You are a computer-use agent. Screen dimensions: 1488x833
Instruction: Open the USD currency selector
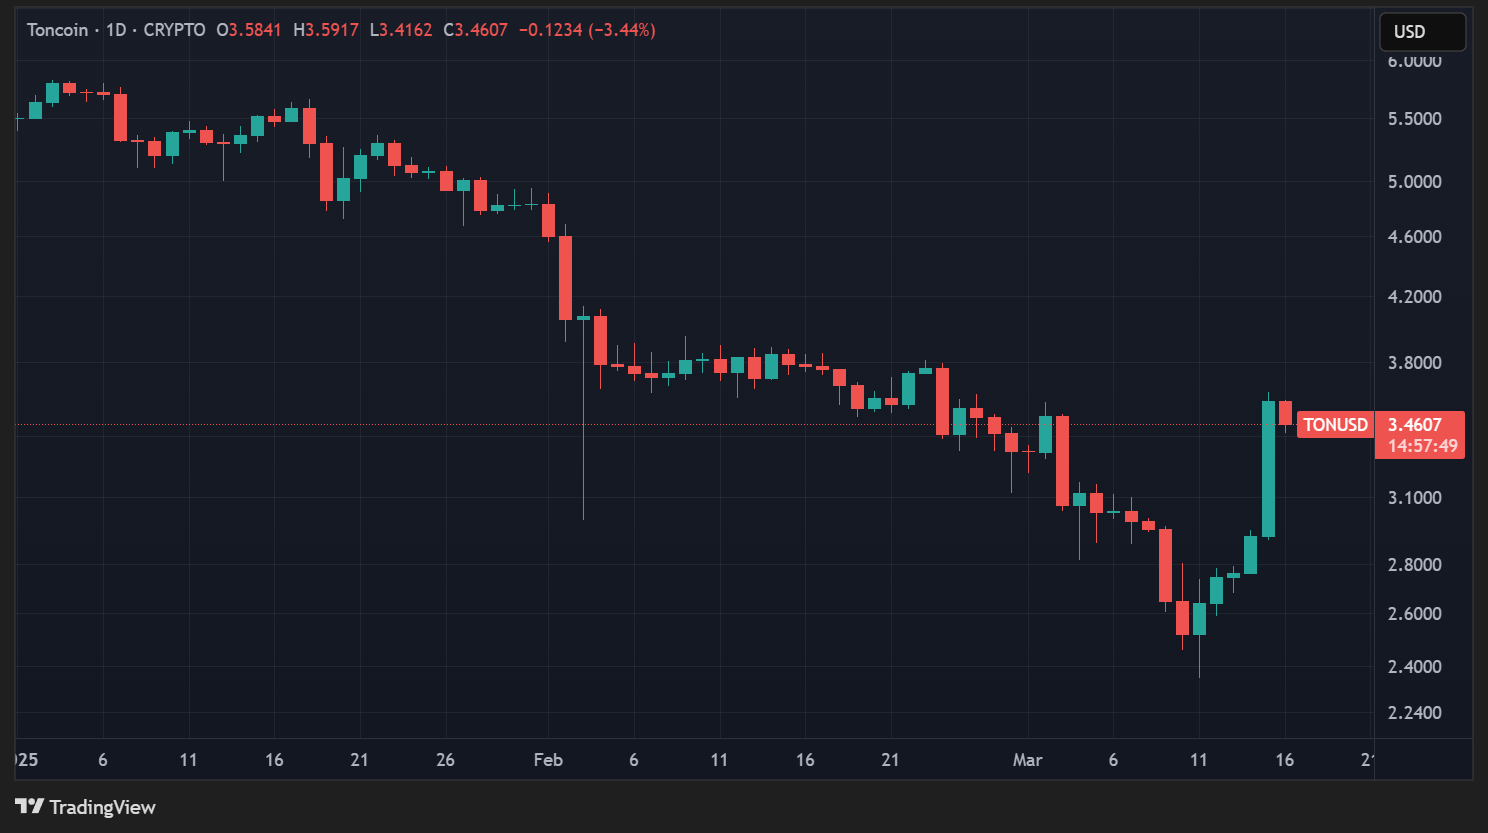(1421, 31)
